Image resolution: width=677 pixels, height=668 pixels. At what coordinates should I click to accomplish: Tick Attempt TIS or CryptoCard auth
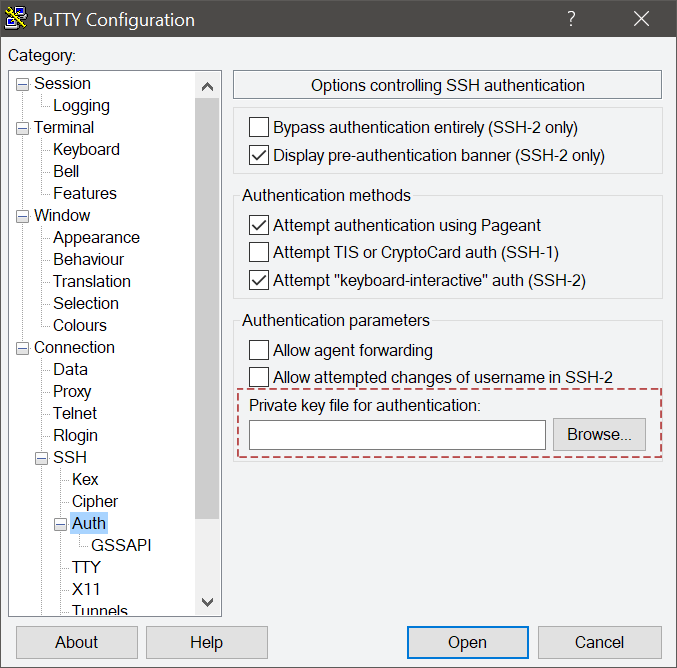click(259, 252)
